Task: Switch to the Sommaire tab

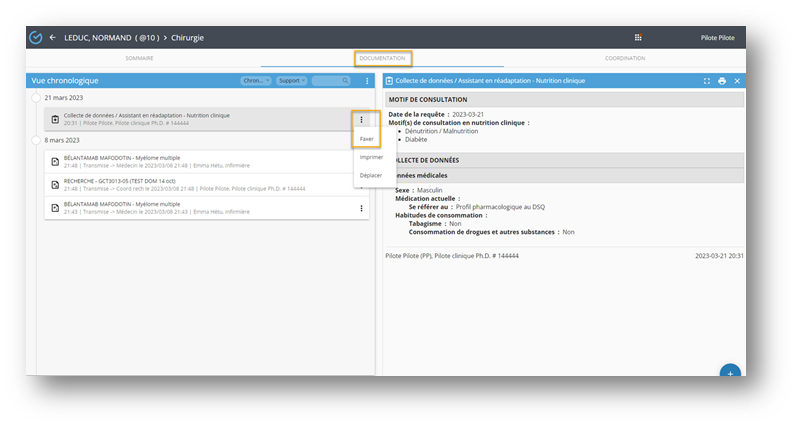Action: [x=139, y=59]
